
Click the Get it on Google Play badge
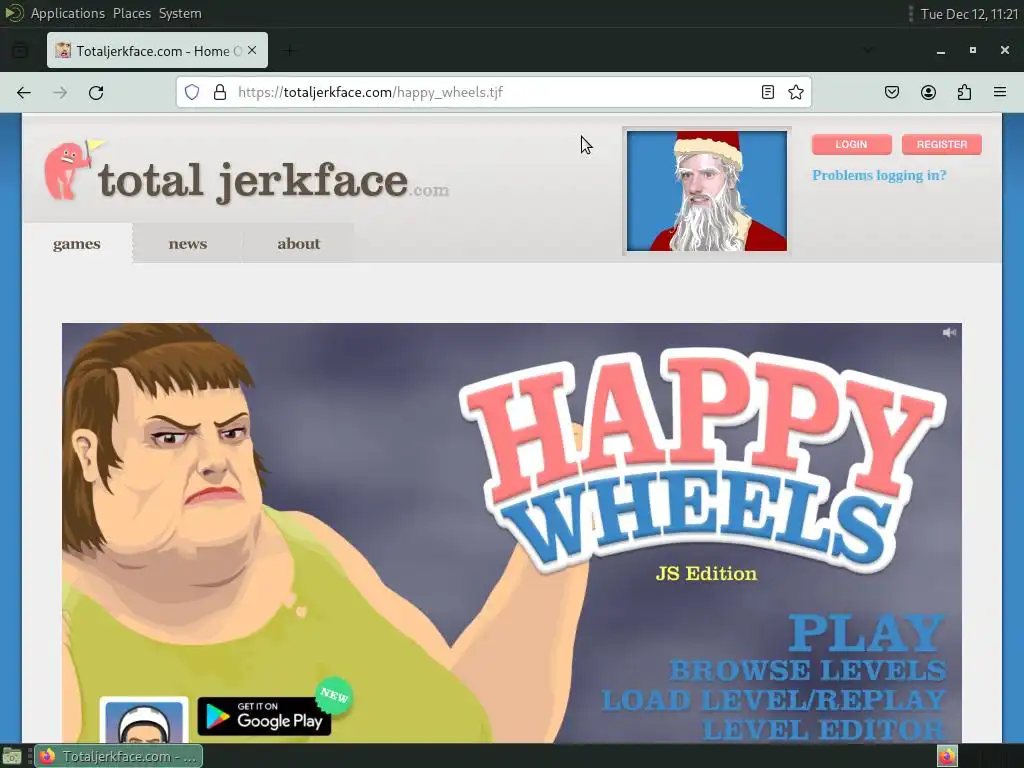click(x=264, y=716)
